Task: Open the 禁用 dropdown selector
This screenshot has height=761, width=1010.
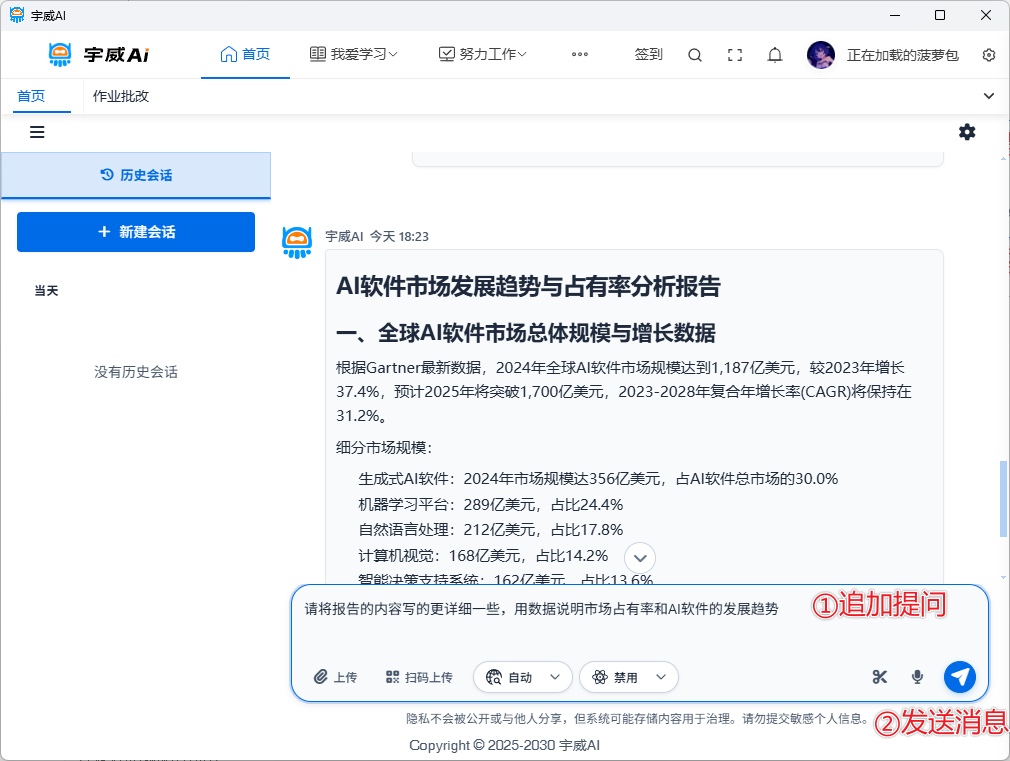Action: [x=629, y=677]
